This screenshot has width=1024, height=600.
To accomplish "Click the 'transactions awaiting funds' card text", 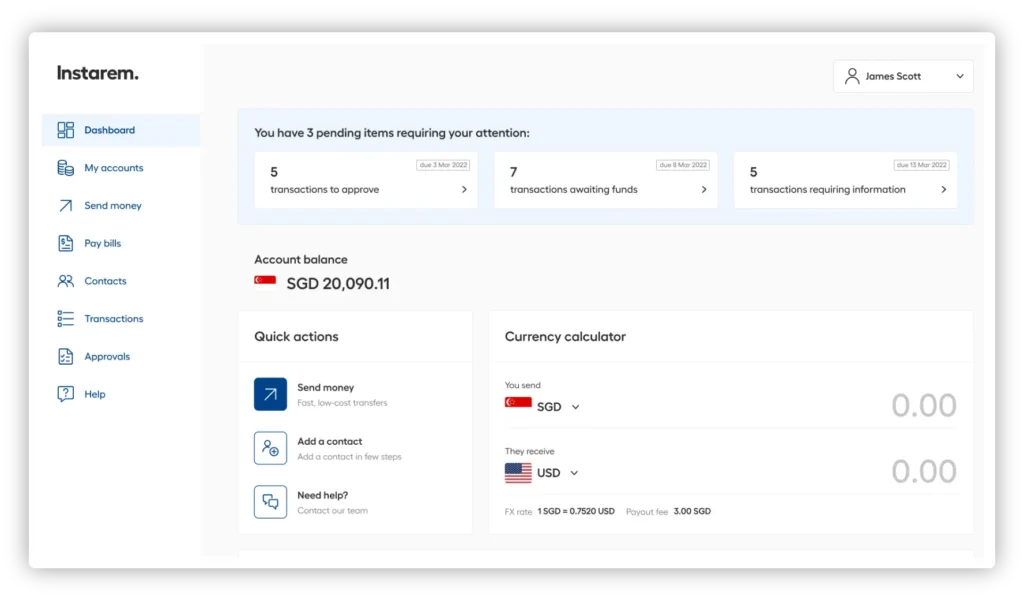I will (x=573, y=189).
